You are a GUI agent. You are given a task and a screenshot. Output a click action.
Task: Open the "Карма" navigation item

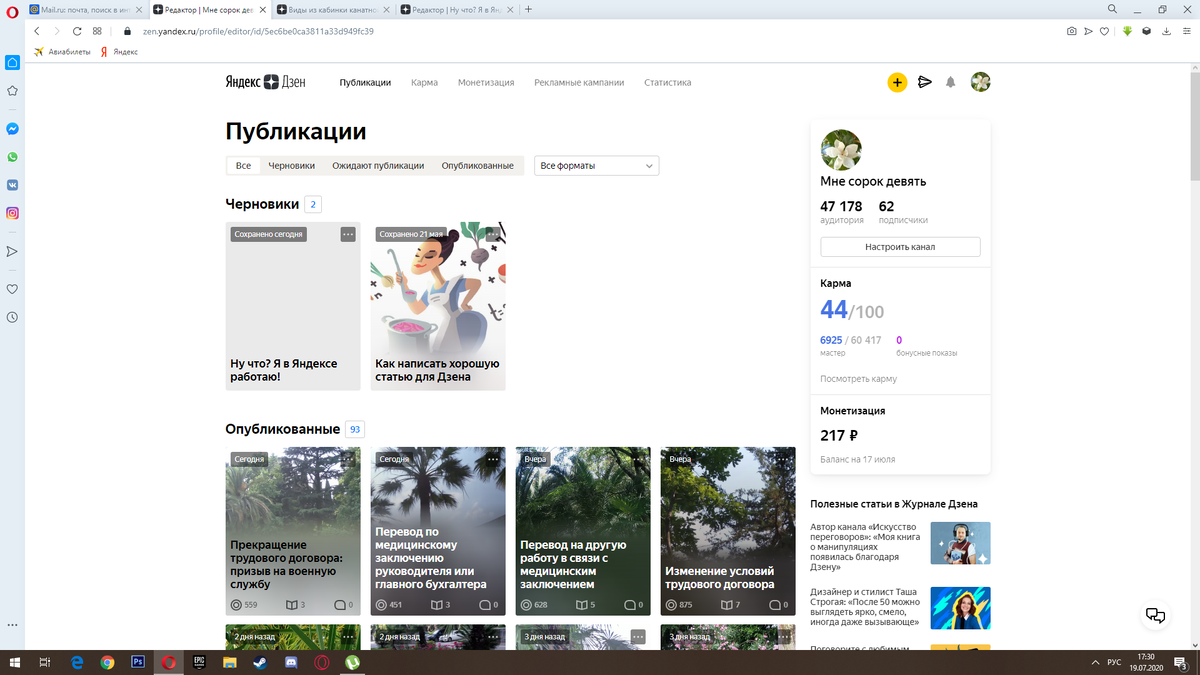pos(424,82)
